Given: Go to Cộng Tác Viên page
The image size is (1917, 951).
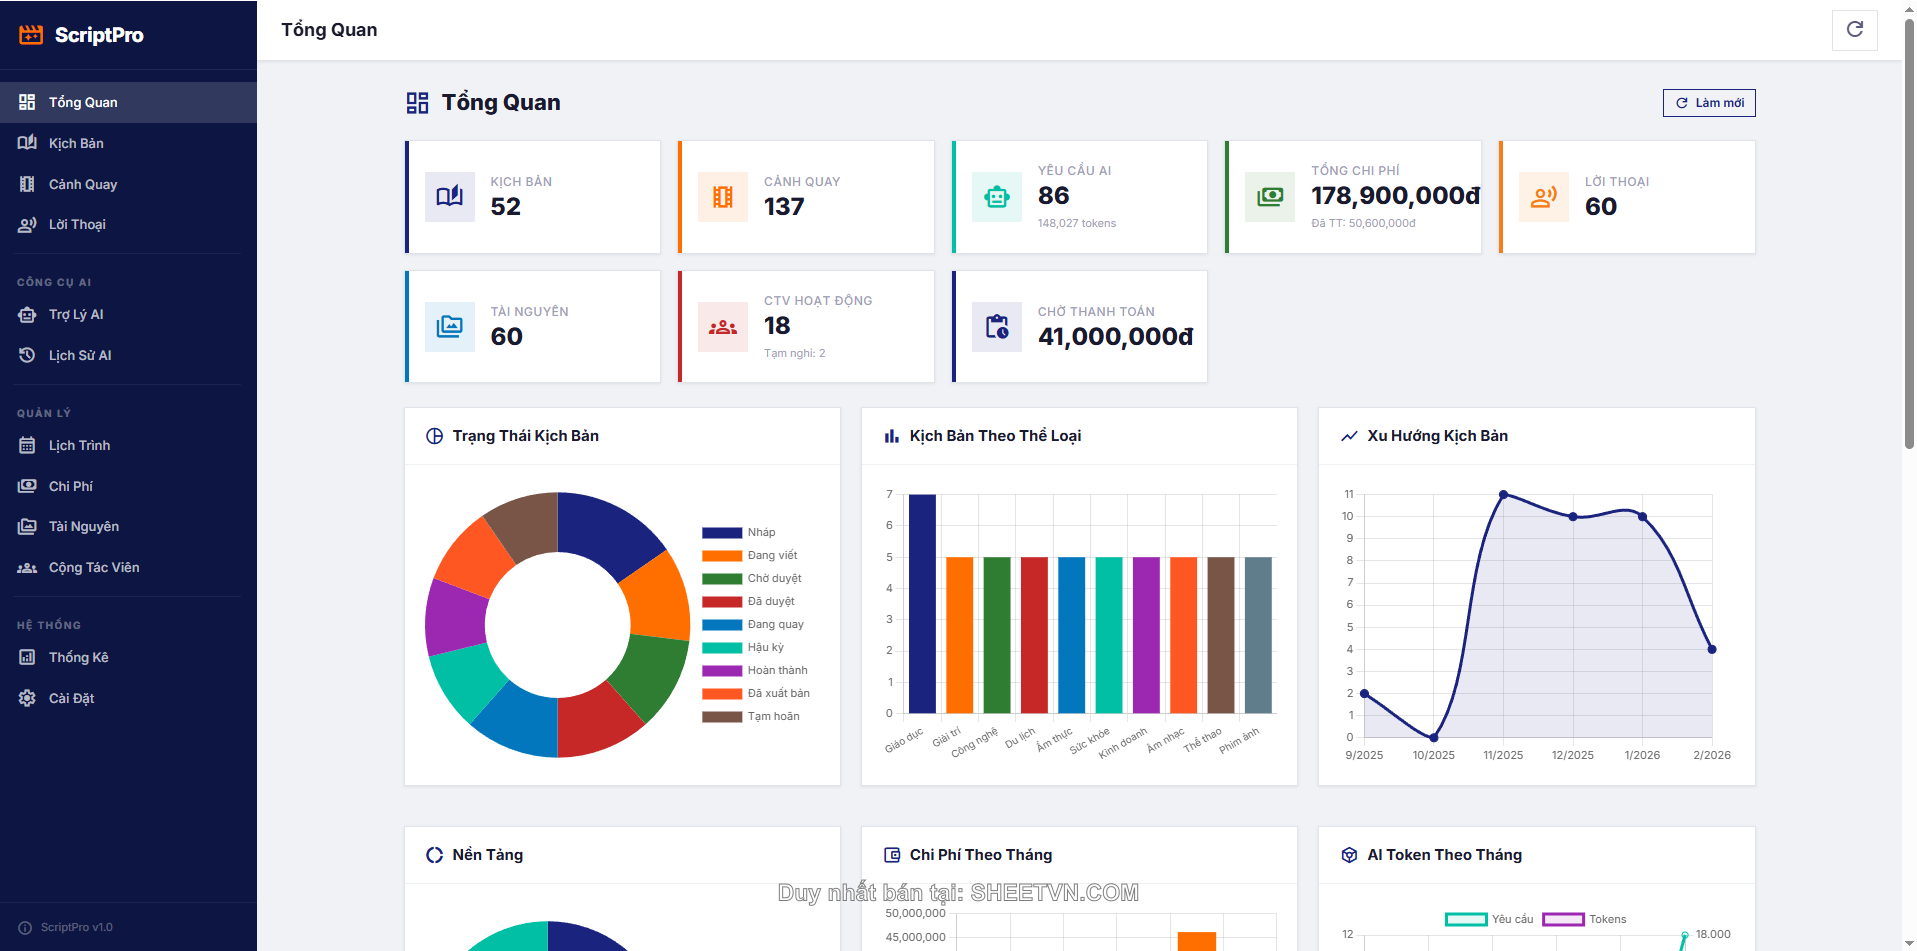Looking at the screenshot, I should click(x=94, y=567).
